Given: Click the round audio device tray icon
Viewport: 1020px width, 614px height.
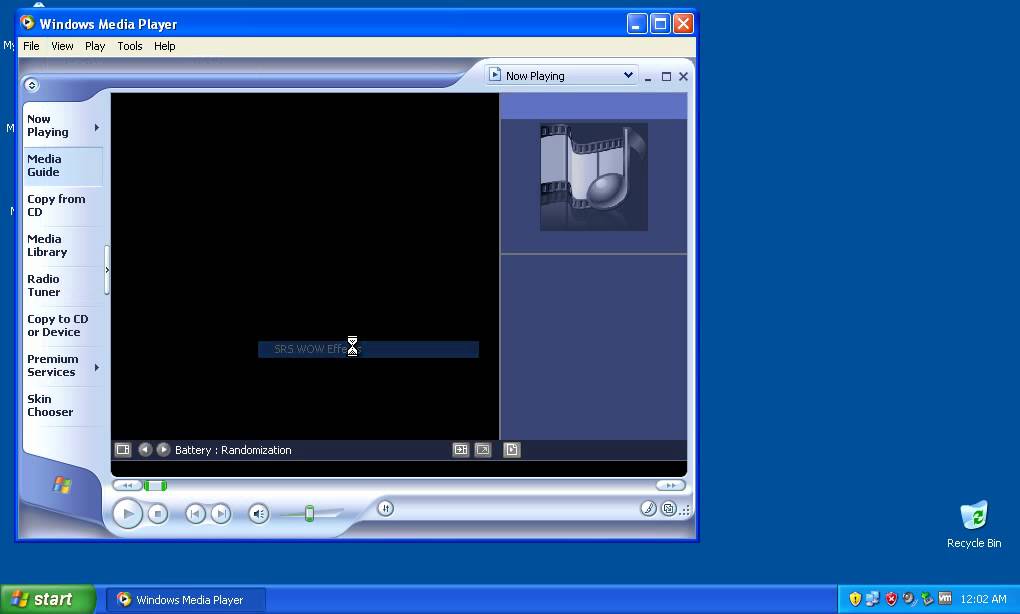Looking at the screenshot, I should click(909, 598).
